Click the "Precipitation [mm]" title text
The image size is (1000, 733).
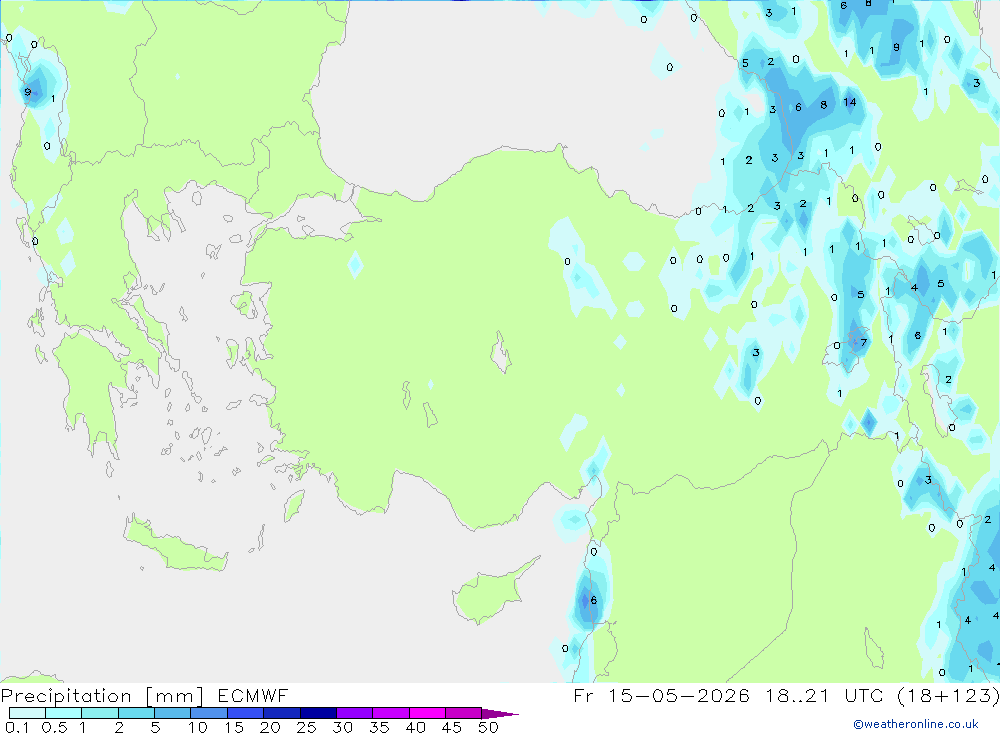pos(102,696)
